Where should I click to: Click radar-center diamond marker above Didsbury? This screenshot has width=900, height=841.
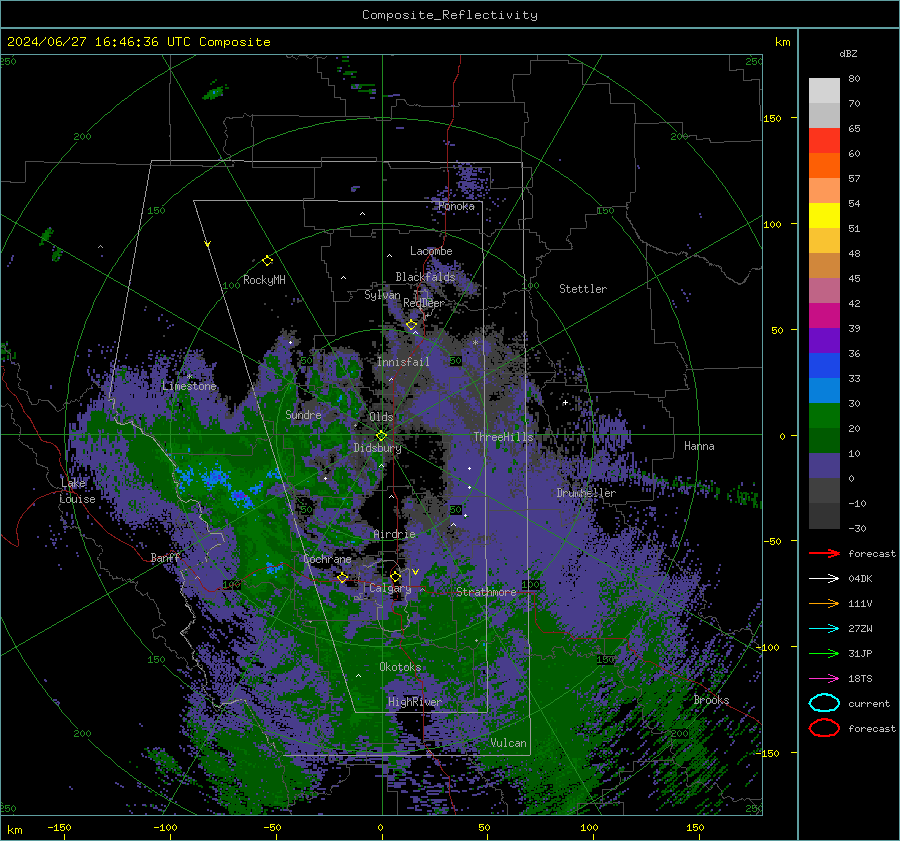coord(382,435)
